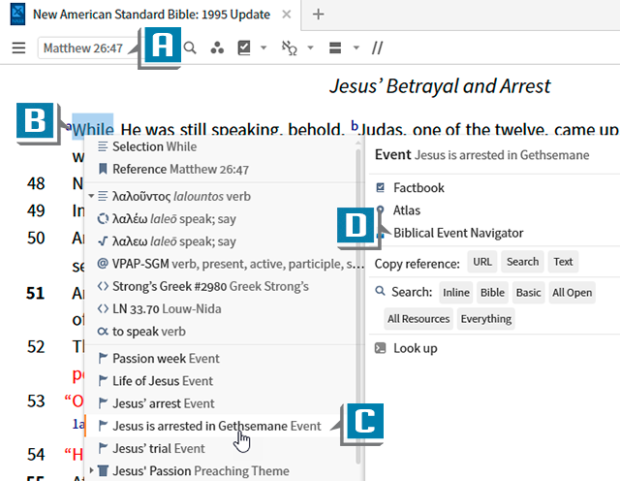
Task: Click the parallel lines icon in toolbar
Action: (377, 47)
